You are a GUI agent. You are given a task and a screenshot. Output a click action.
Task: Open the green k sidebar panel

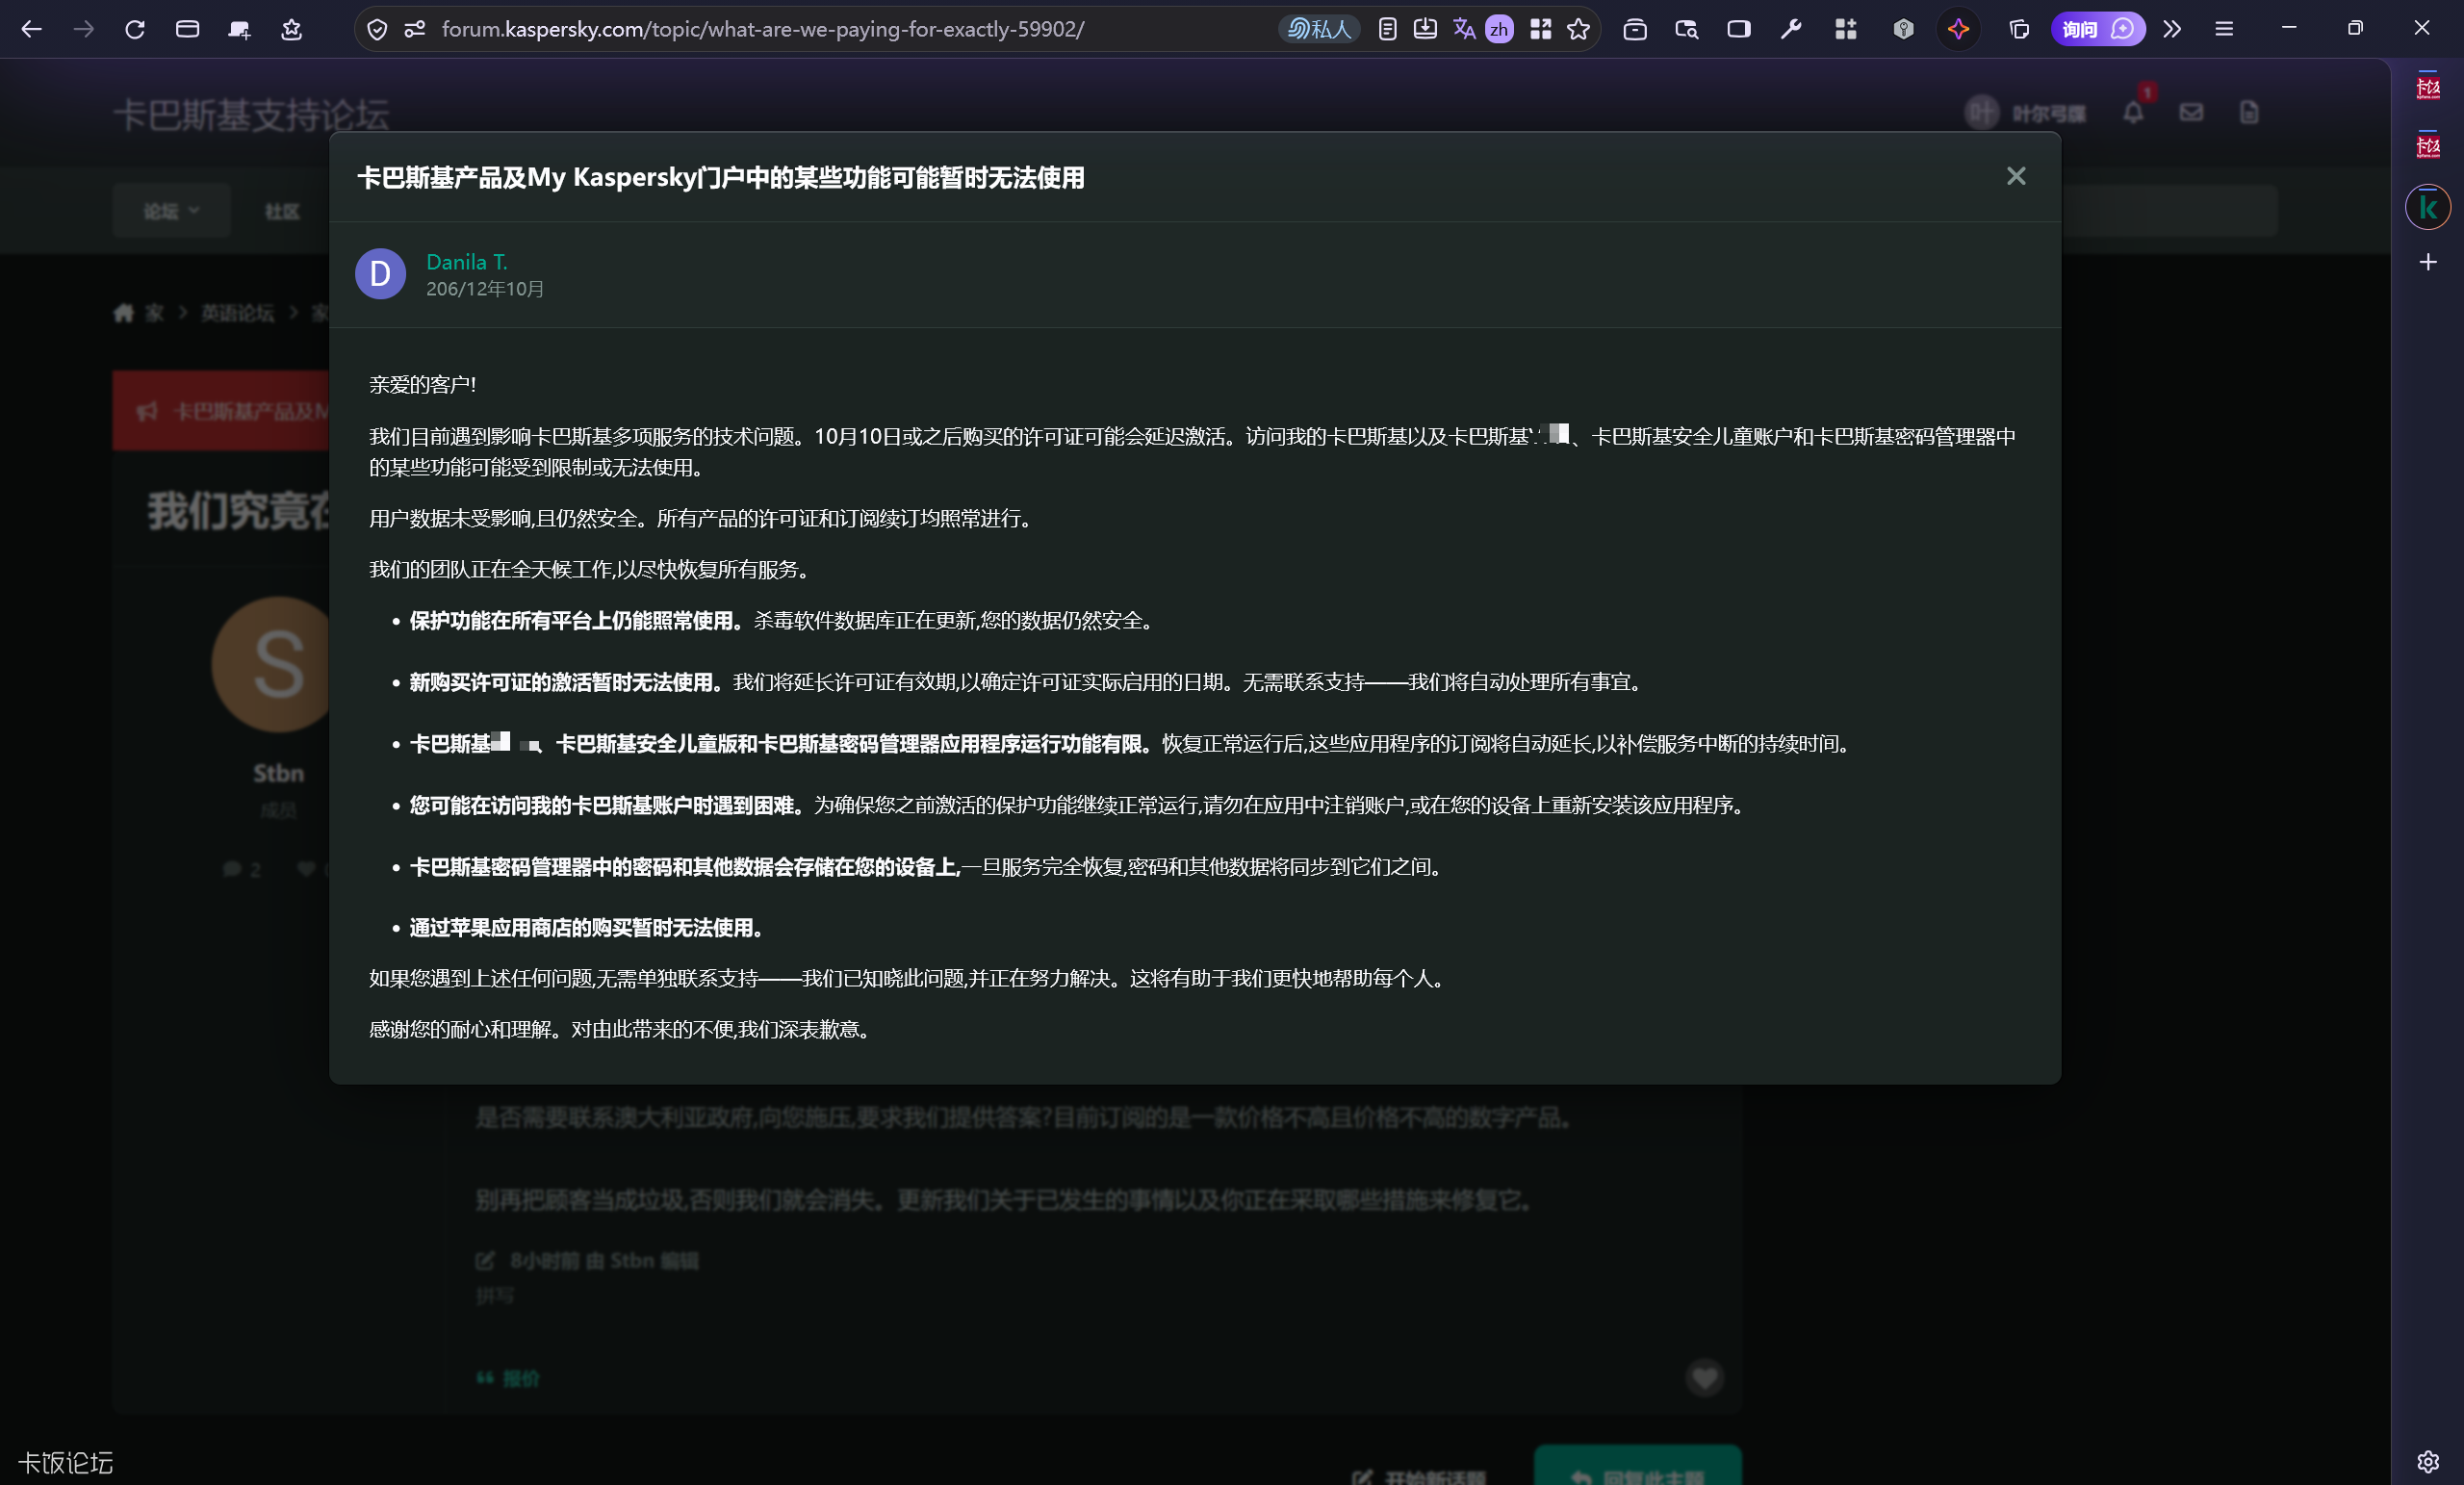click(x=2428, y=207)
